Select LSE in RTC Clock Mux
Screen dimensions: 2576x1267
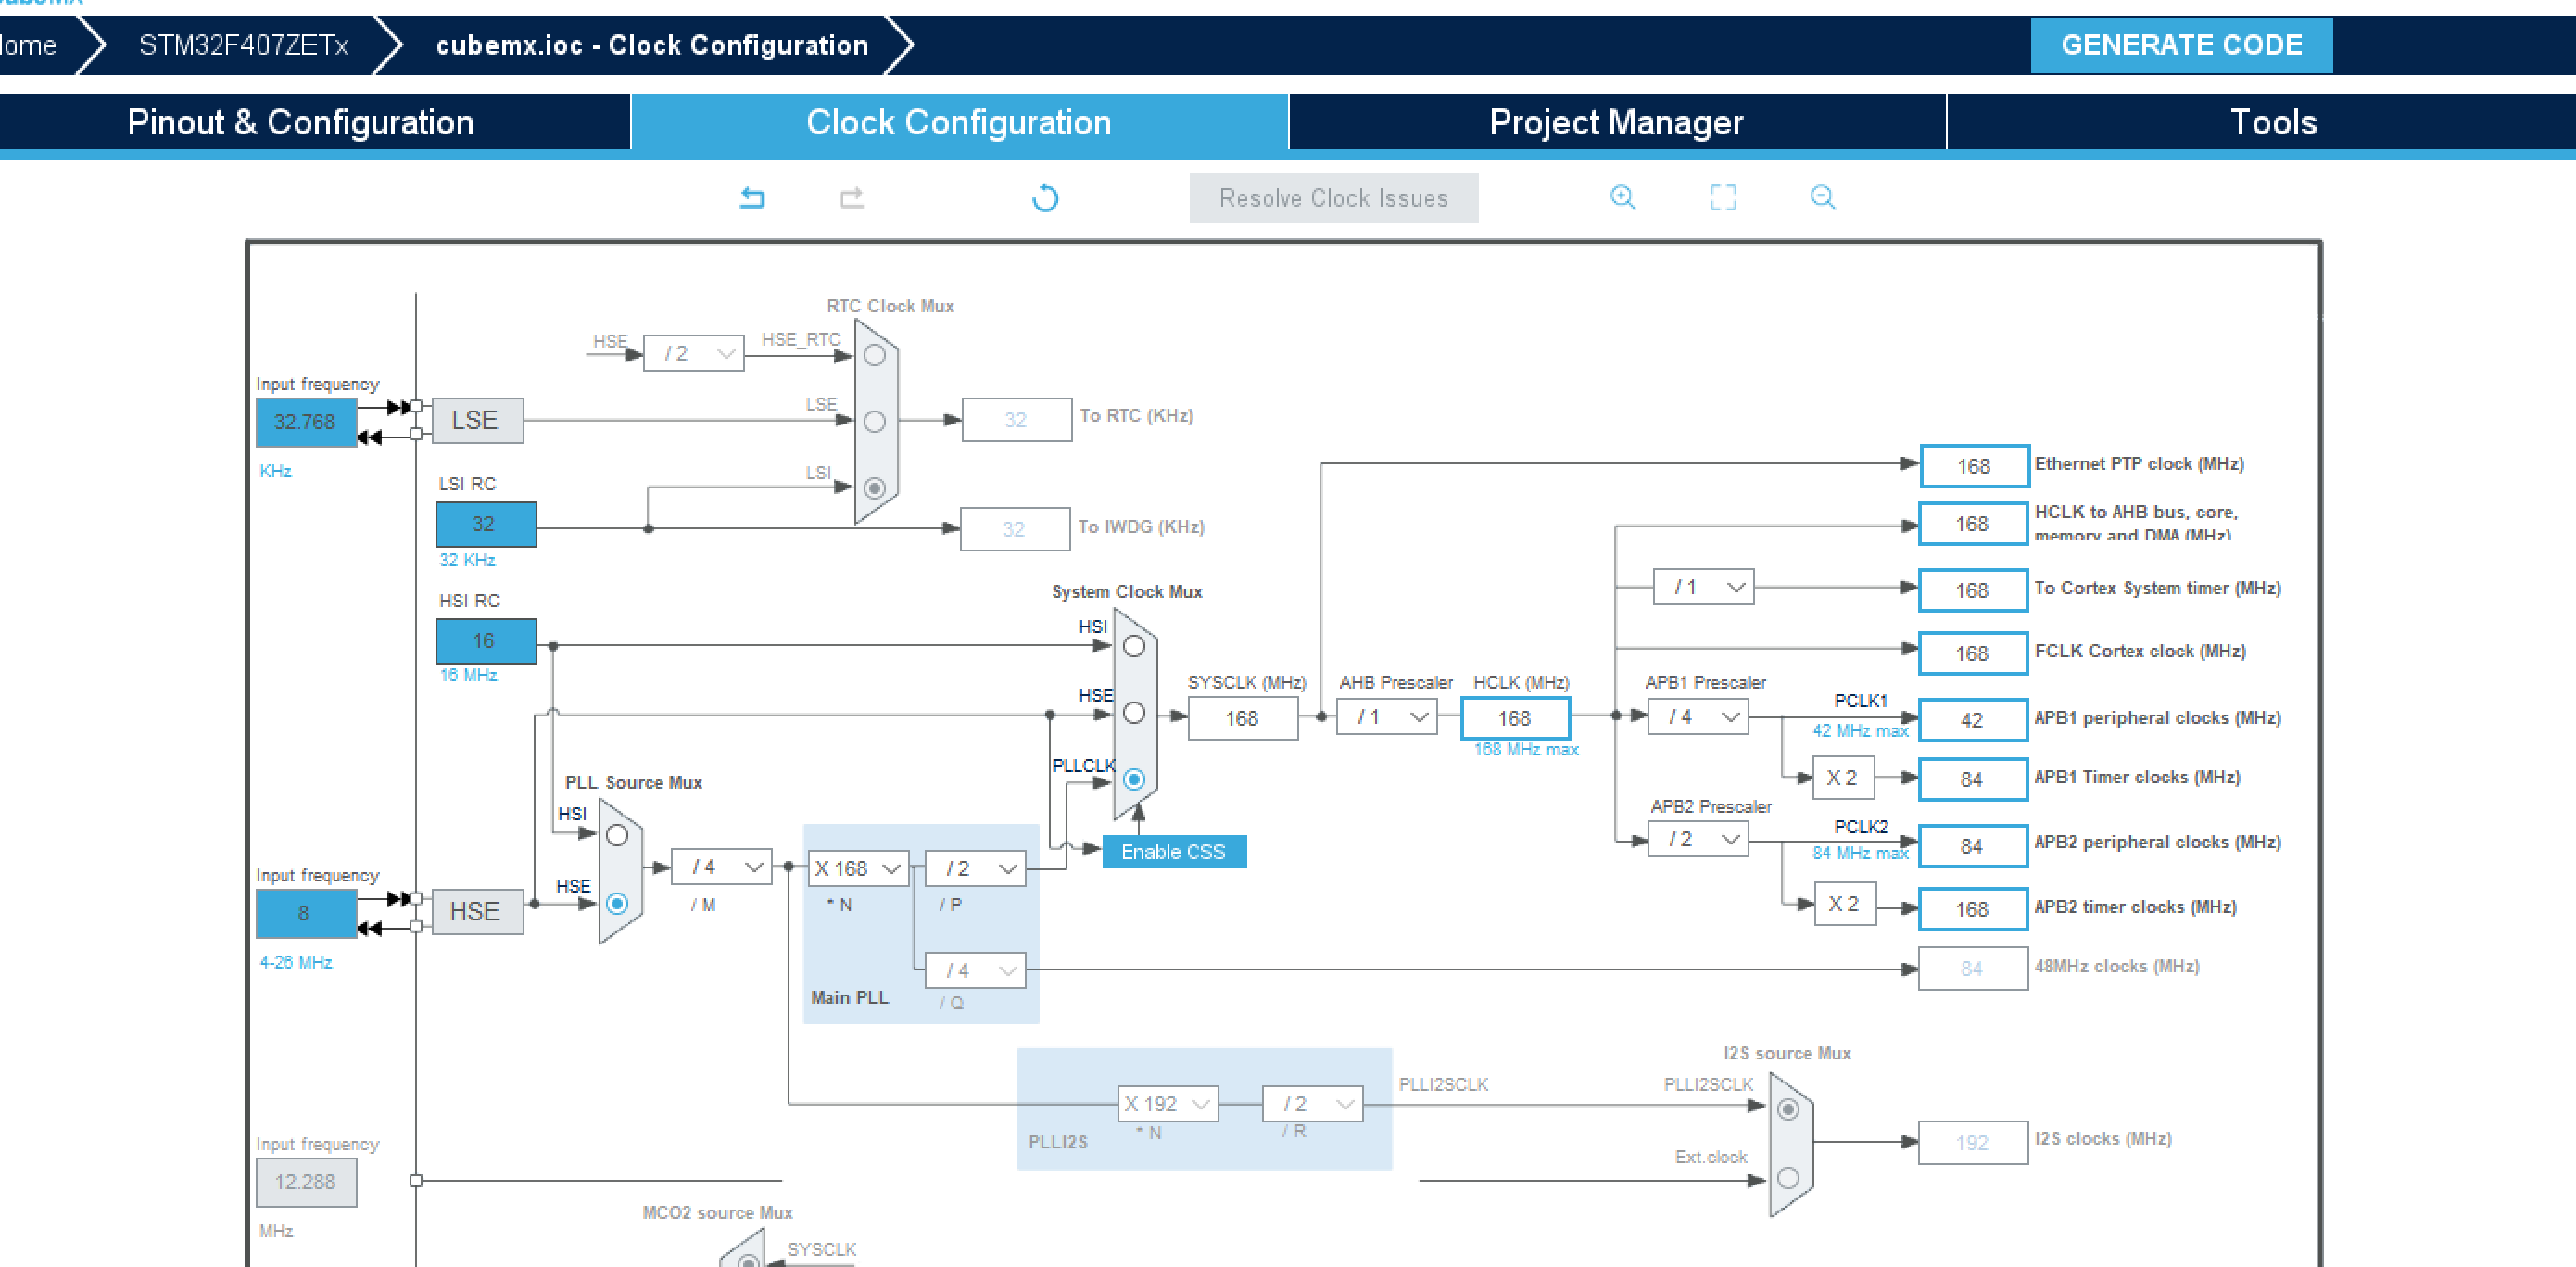pyautogui.click(x=875, y=421)
